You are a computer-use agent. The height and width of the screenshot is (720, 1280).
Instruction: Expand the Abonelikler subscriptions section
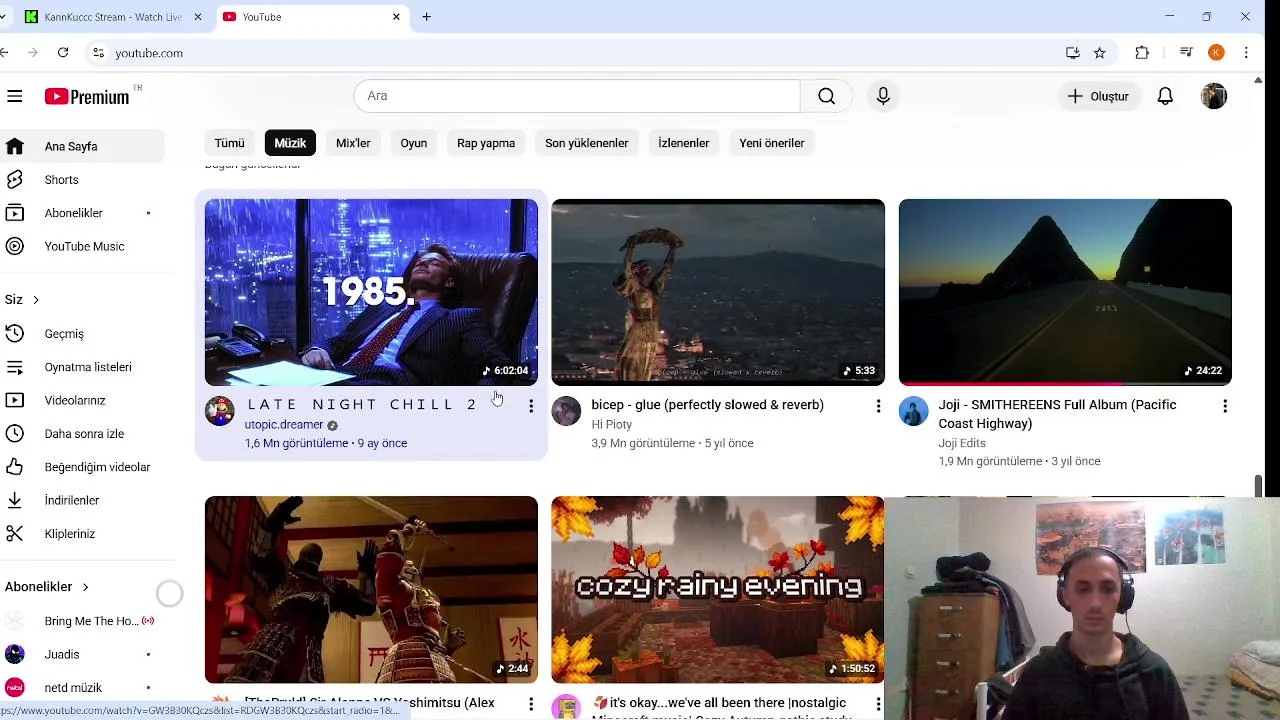click(47, 587)
